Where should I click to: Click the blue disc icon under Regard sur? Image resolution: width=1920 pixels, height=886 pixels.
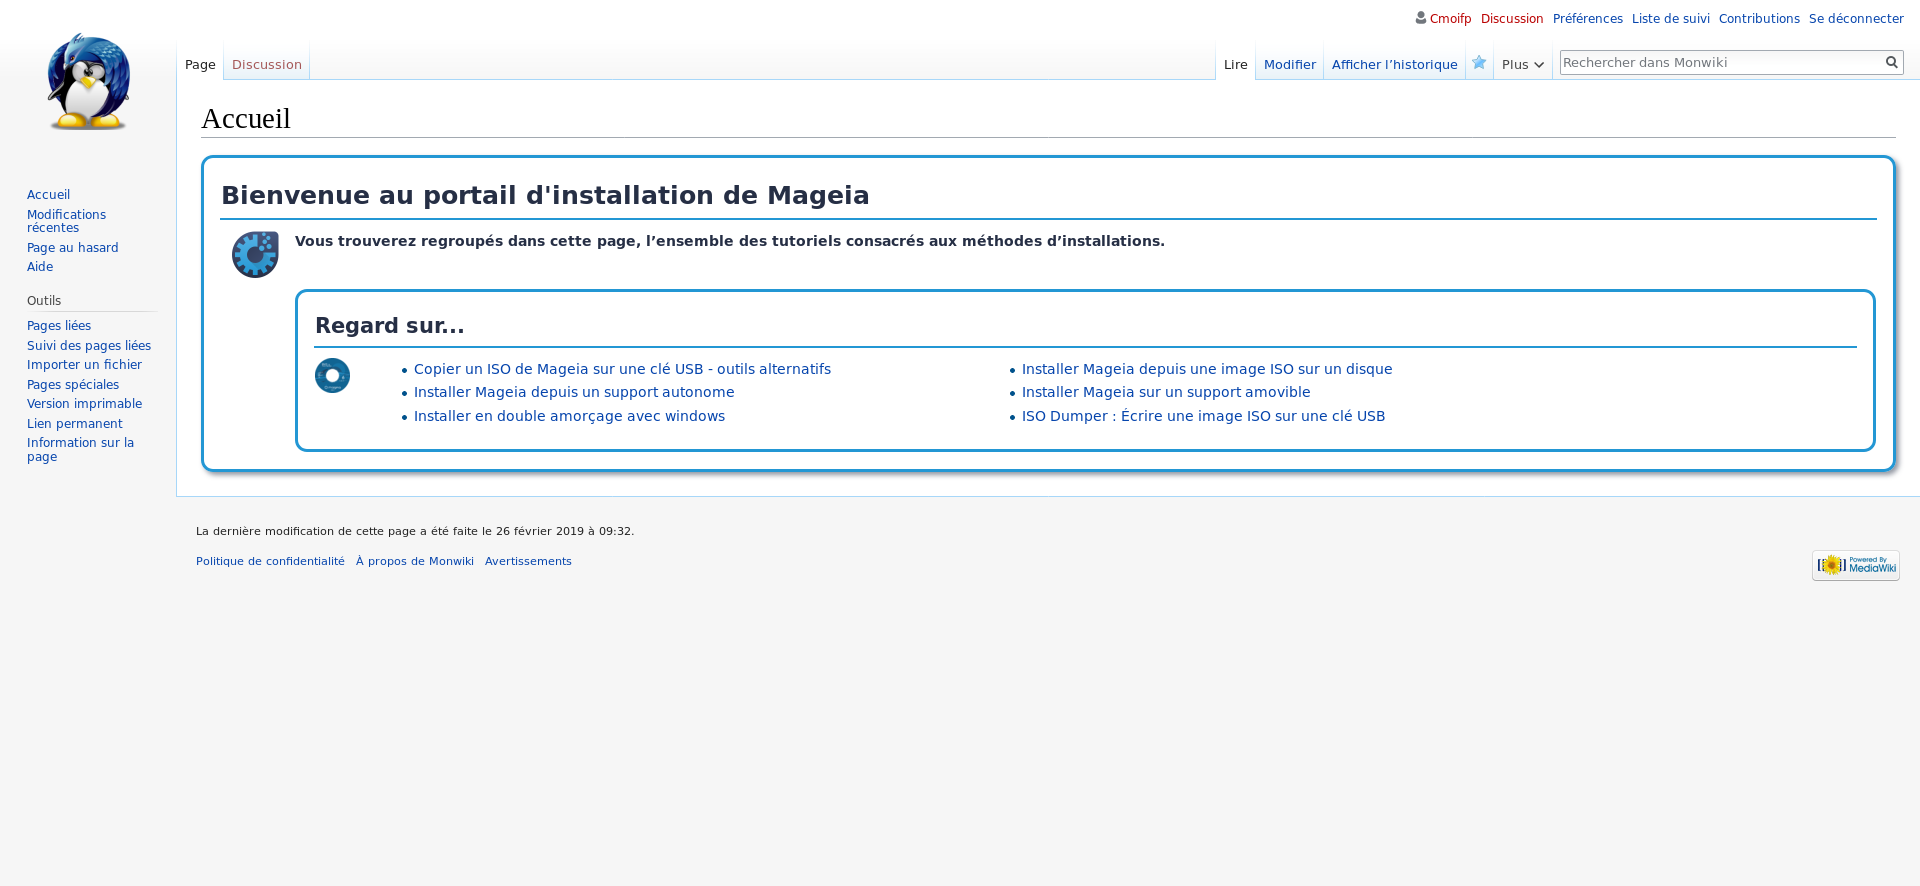332,376
